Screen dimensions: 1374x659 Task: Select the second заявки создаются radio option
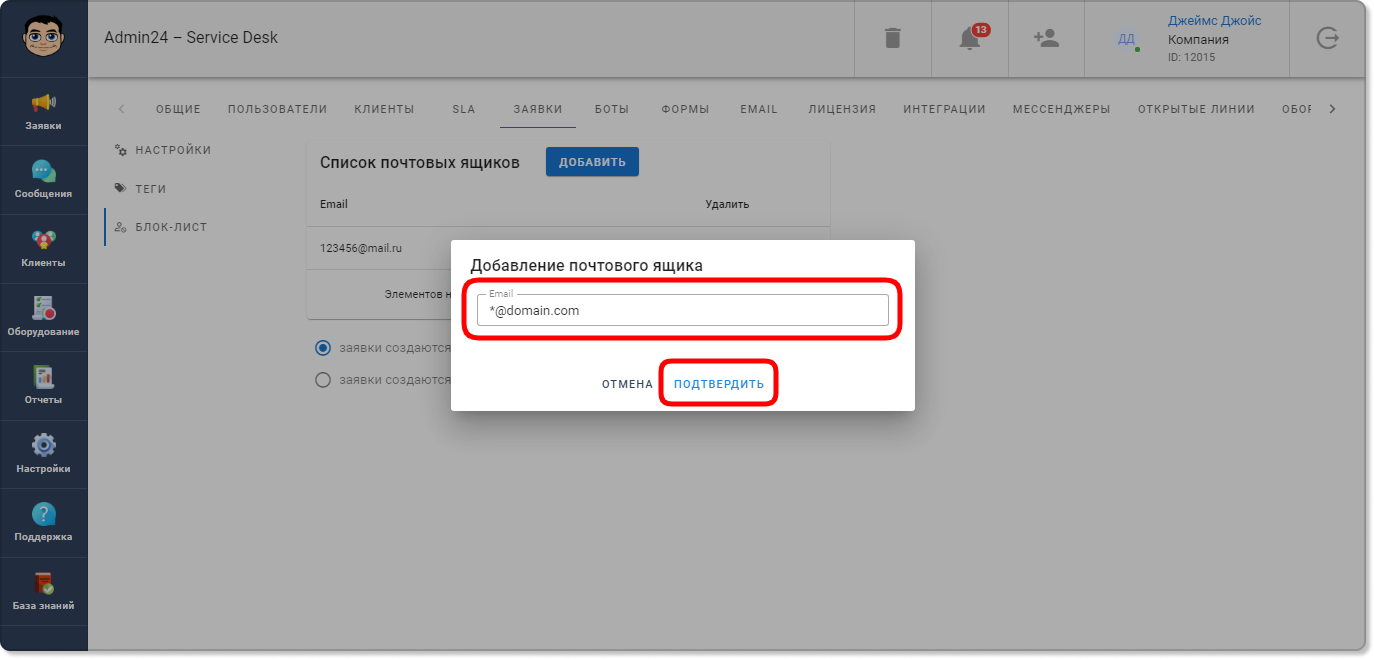tap(323, 380)
